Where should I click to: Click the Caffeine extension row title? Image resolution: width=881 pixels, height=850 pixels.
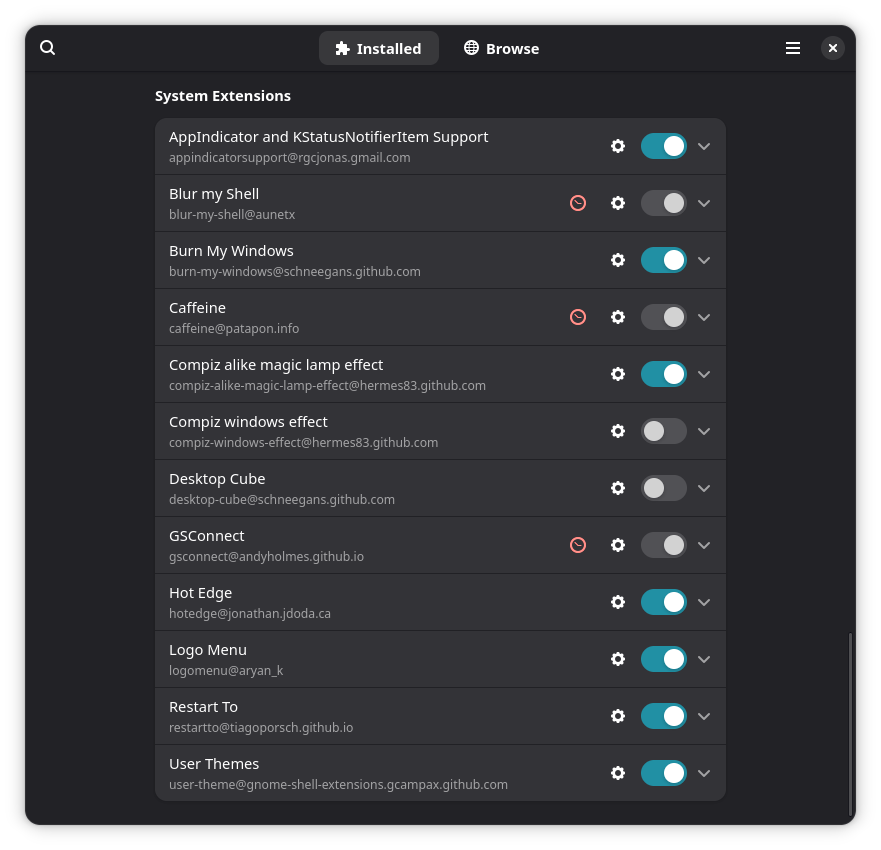point(197,308)
